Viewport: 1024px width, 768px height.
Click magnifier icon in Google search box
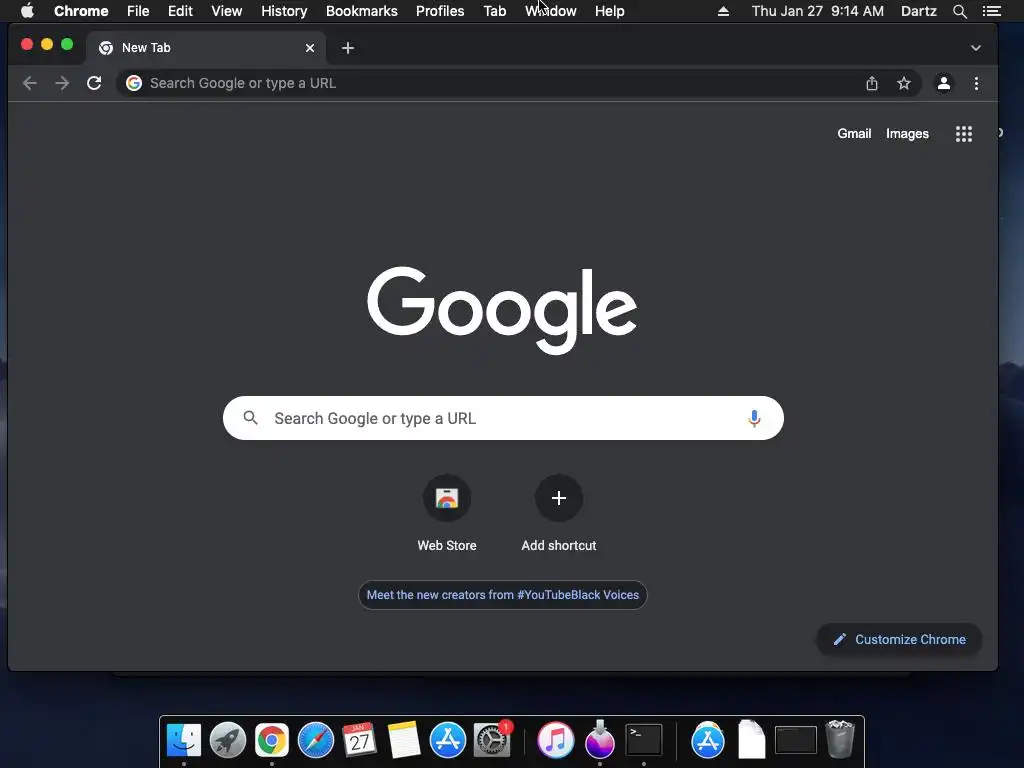pos(251,418)
